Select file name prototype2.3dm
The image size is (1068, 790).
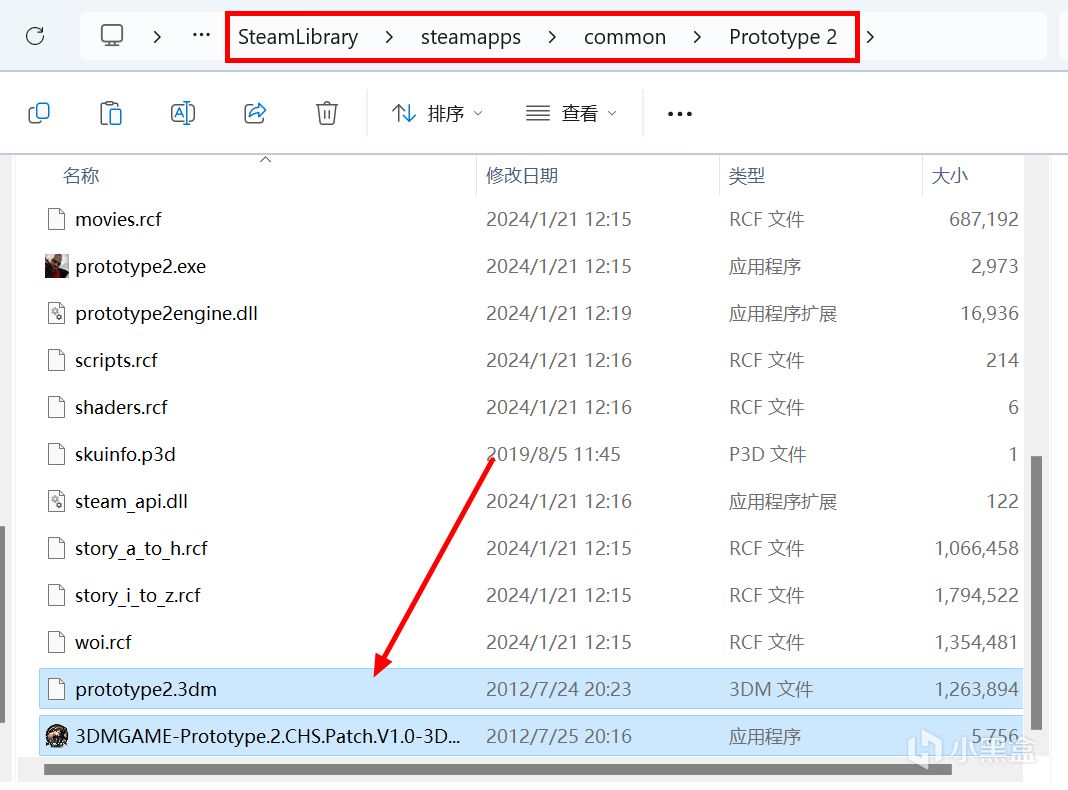tap(146, 689)
